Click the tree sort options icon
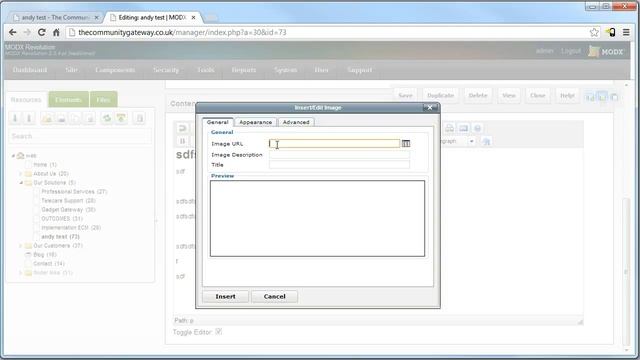 [x=121, y=118]
